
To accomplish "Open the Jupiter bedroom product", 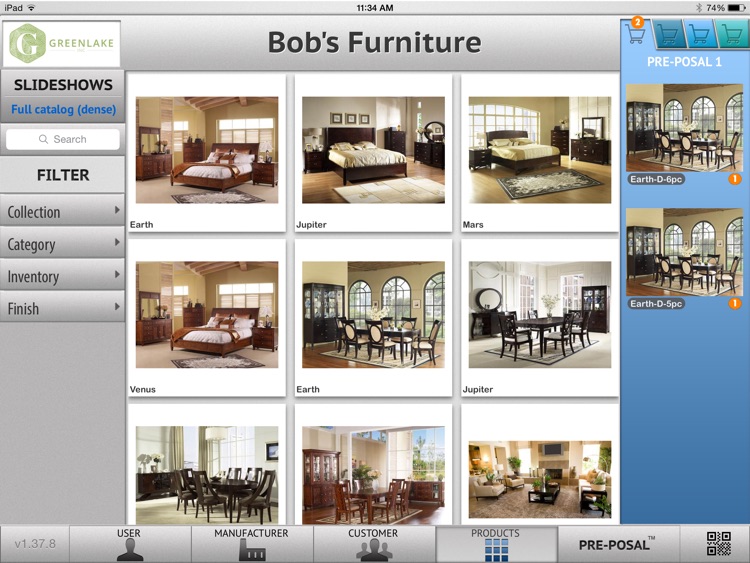I will click(373, 153).
